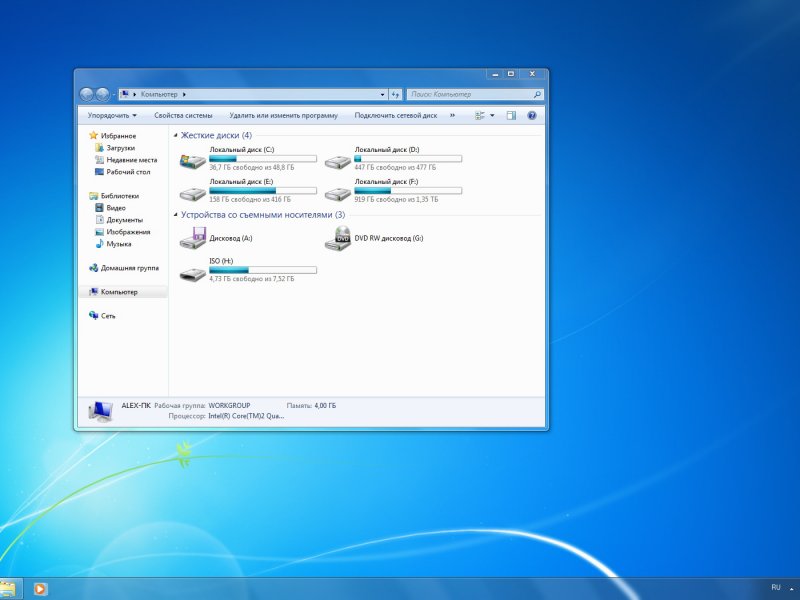Collapse the Жесткие диски group
800x600 pixels.
point(176,136)
